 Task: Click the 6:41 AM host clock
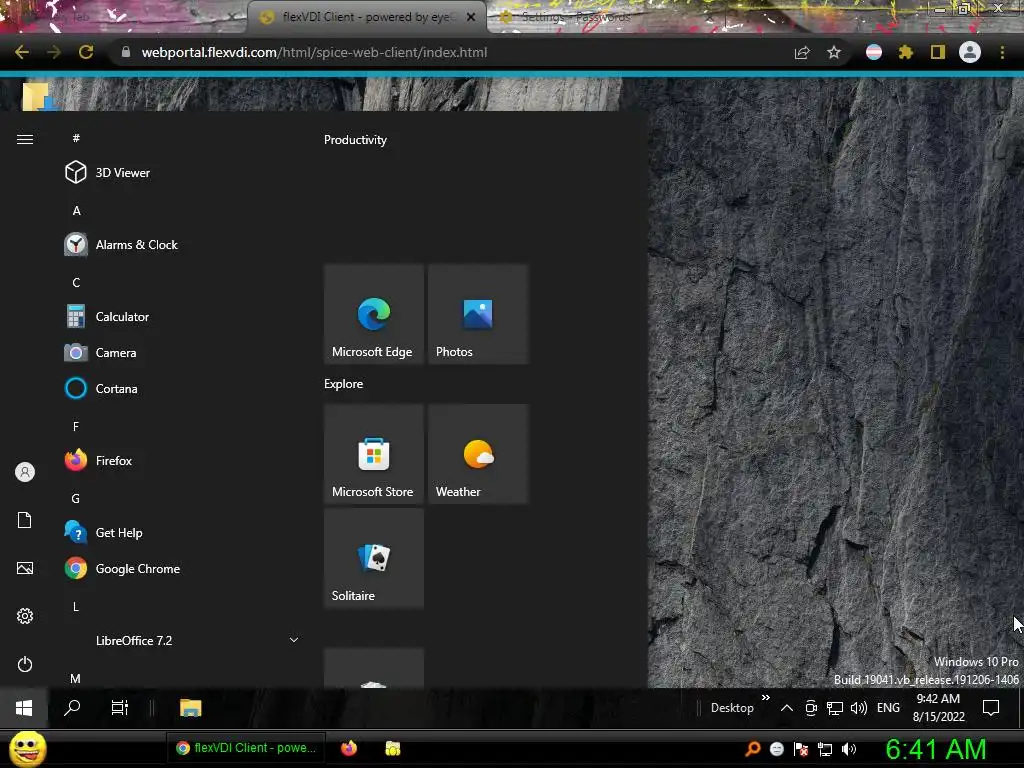(x=935, y=749)
